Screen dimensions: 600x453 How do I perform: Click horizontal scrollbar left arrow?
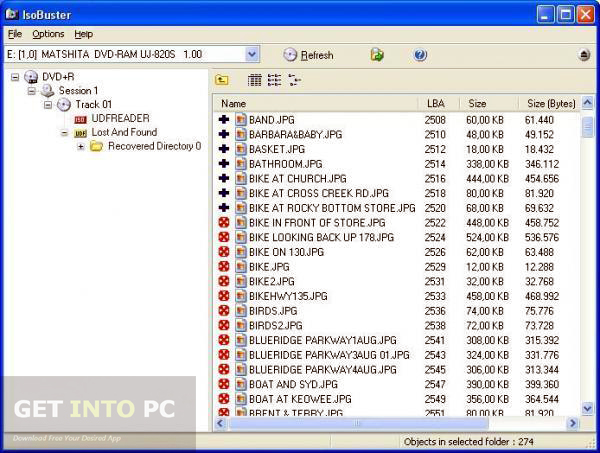pyautogui.click(x=220, y=423)
